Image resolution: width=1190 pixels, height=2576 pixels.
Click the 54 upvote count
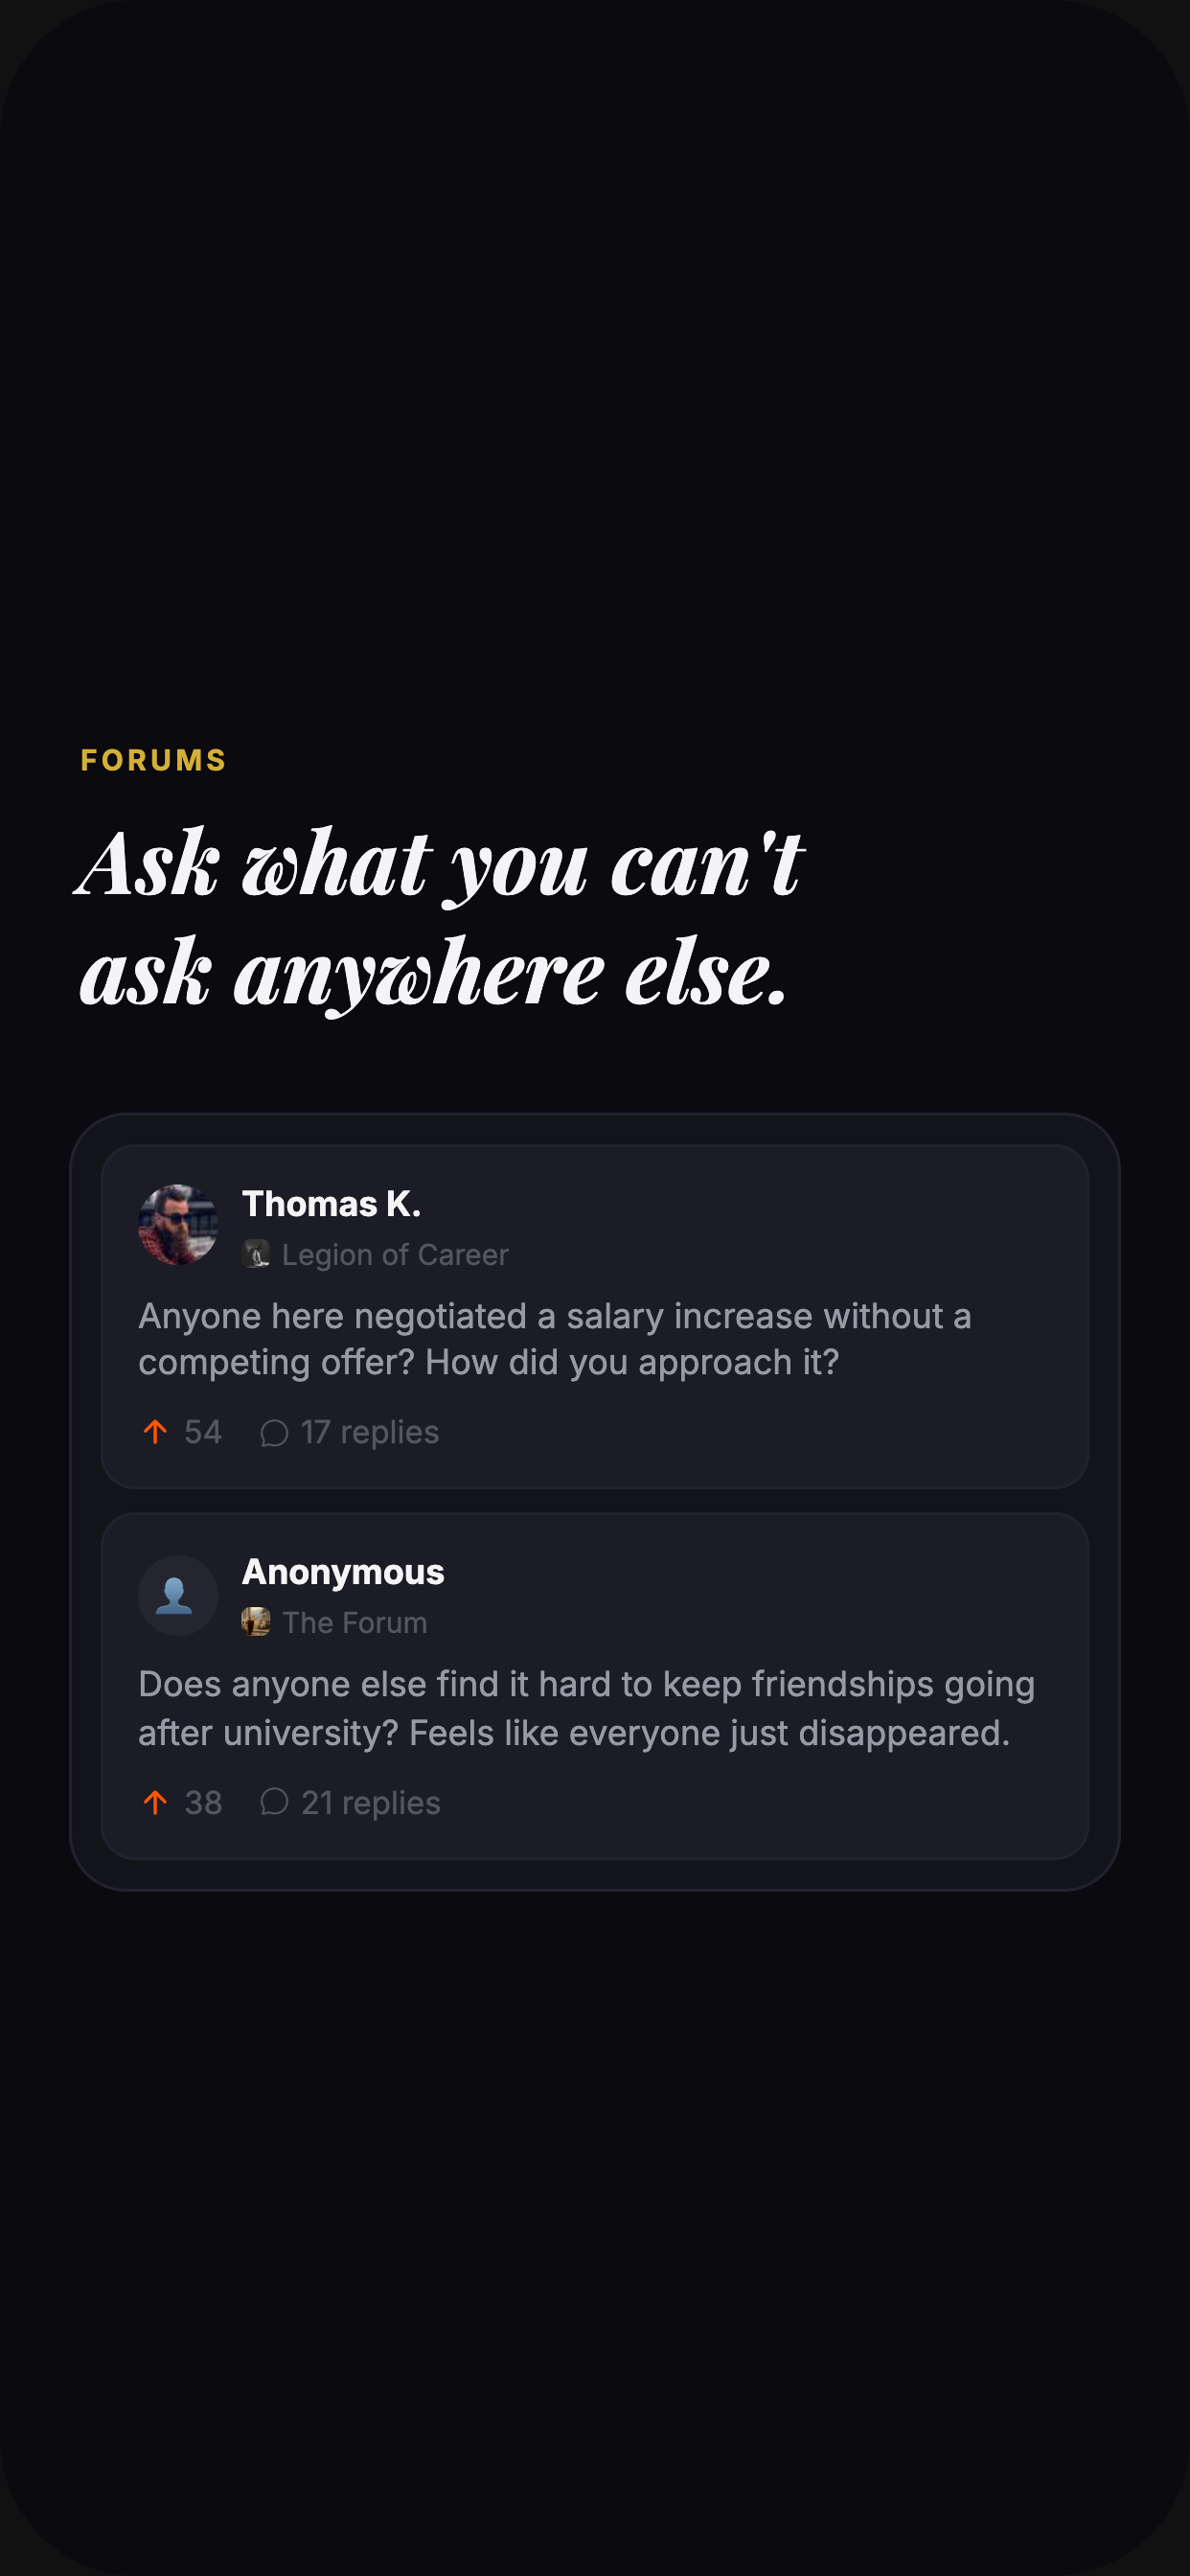click(x=203, y=1432)
